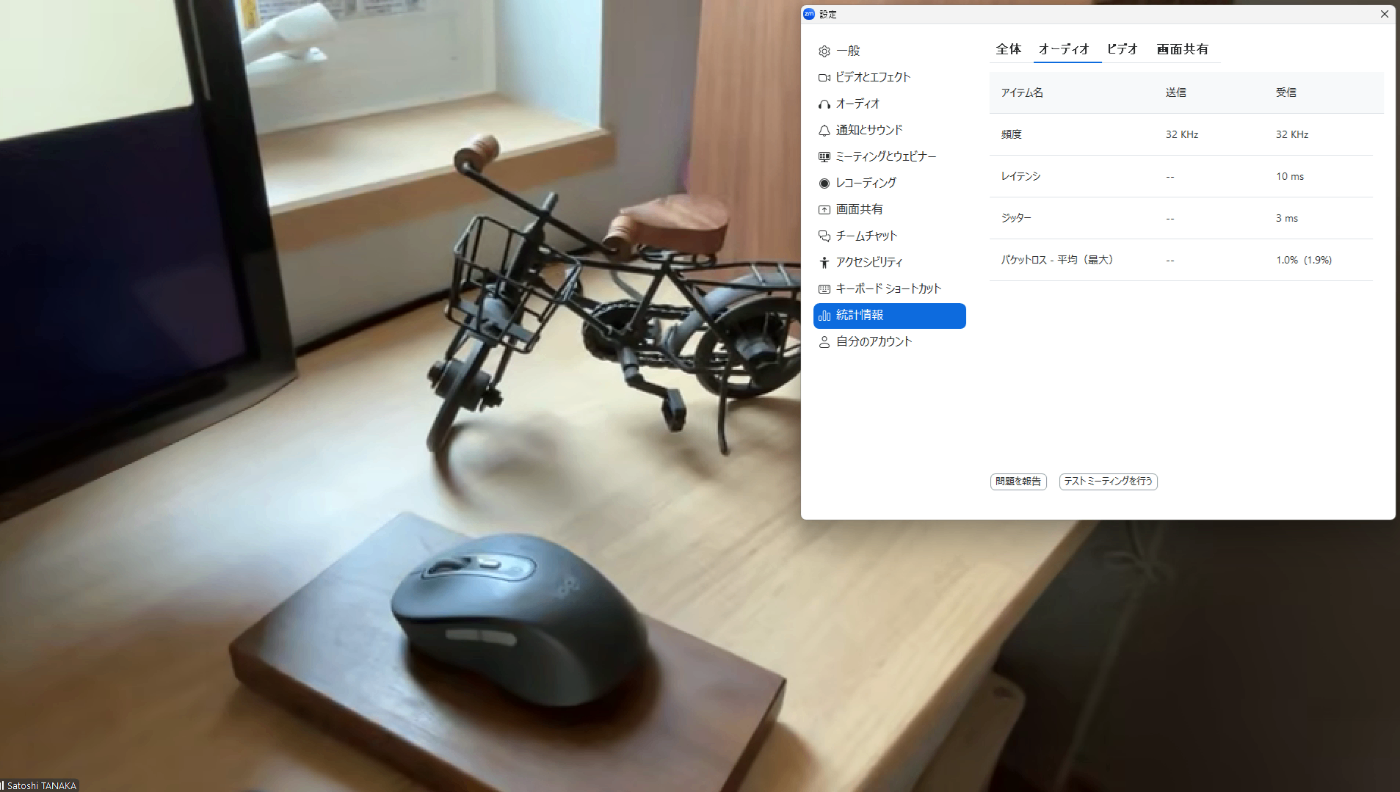Select 通知とサウンド in the sidebar
1400x792 pixels.
click(889, 130)
